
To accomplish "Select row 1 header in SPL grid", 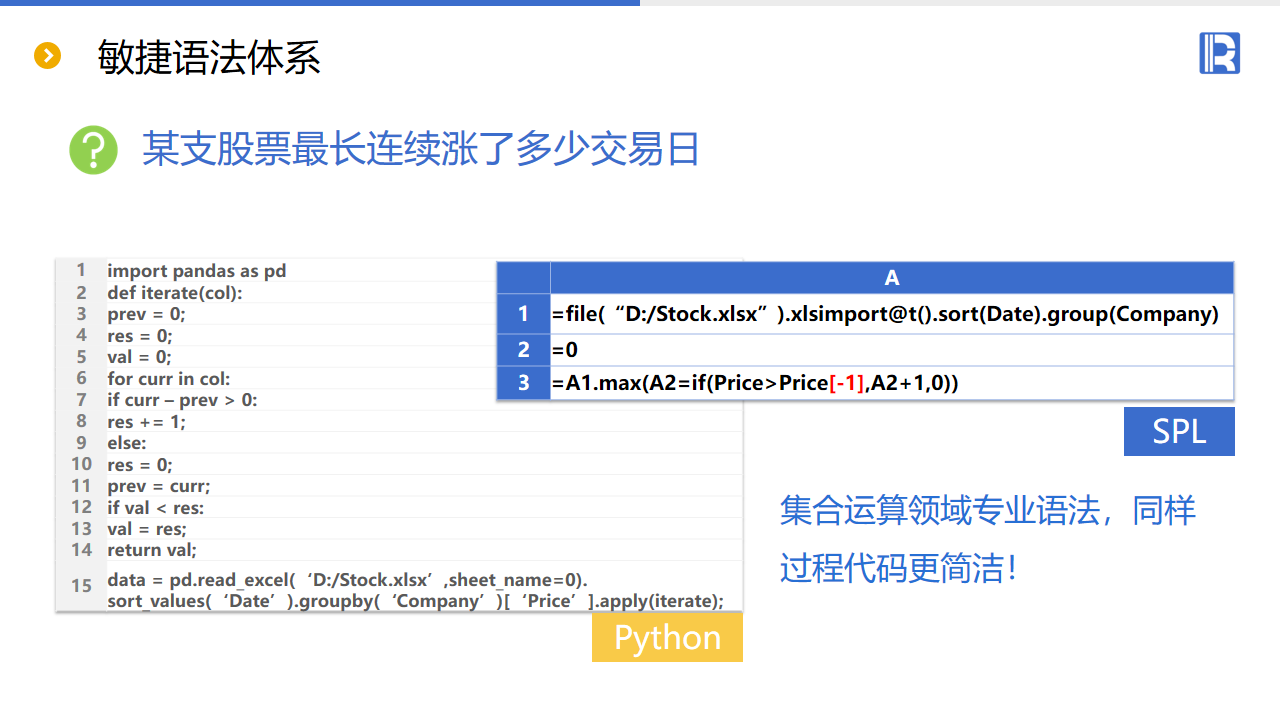I will (x=523, y=314).
